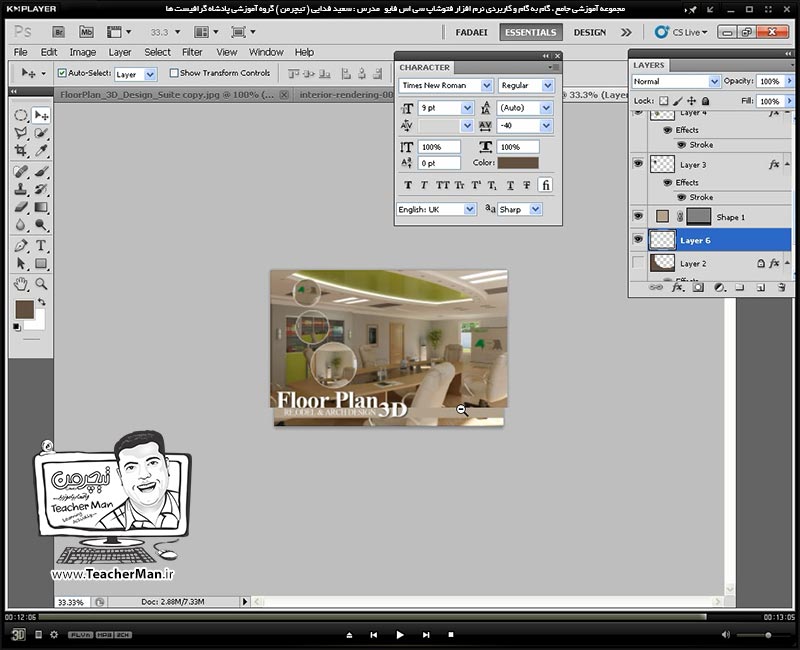
Task: Select the History Brush tool
Action: tap(41, 189)
